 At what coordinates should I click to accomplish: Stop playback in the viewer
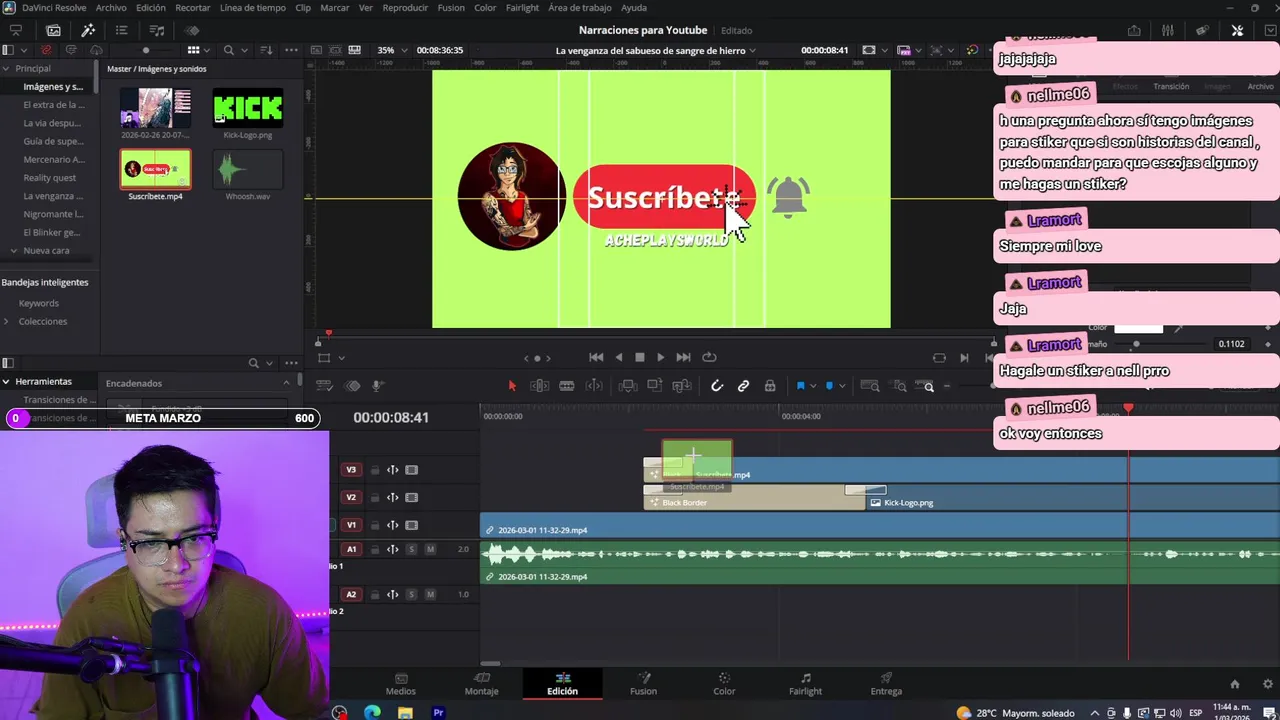[640, 357]
